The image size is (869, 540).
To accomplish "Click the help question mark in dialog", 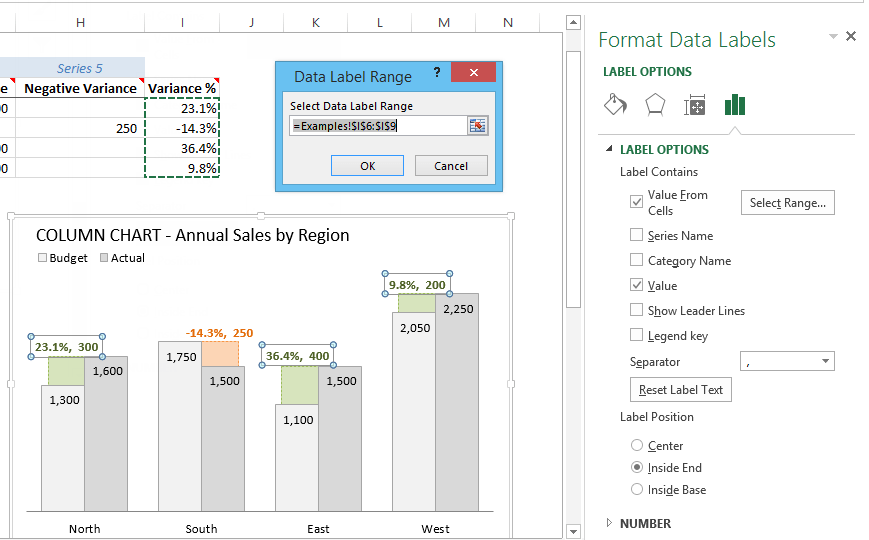I will point(437,73).
